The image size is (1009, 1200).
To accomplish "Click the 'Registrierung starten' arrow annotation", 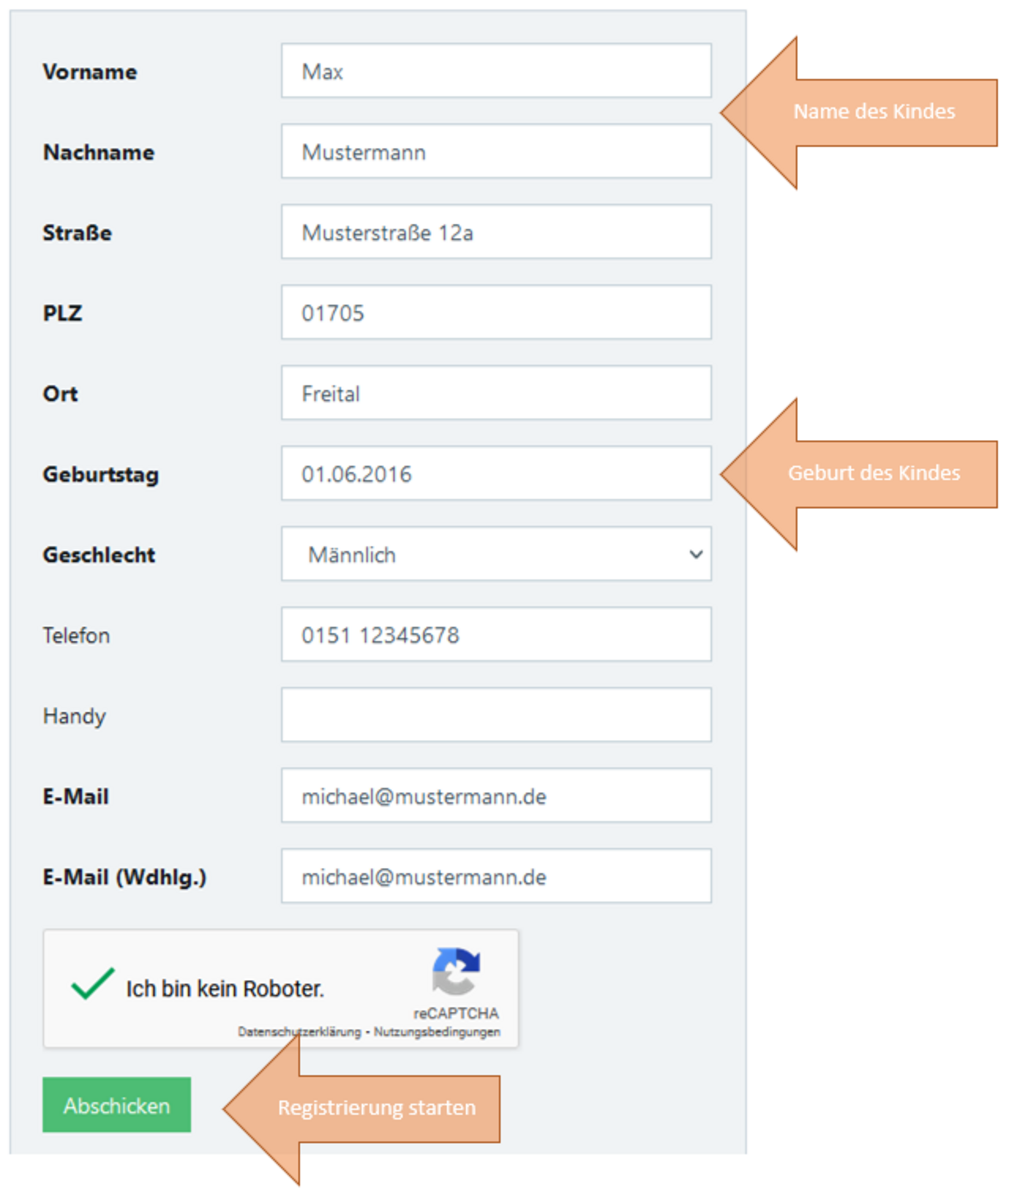I will click(362, 1108).
